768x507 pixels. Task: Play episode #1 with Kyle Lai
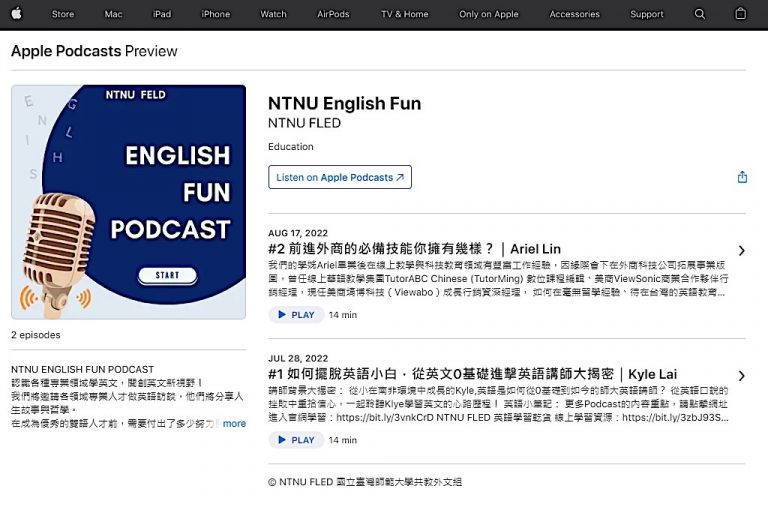(x=296, y=440)
